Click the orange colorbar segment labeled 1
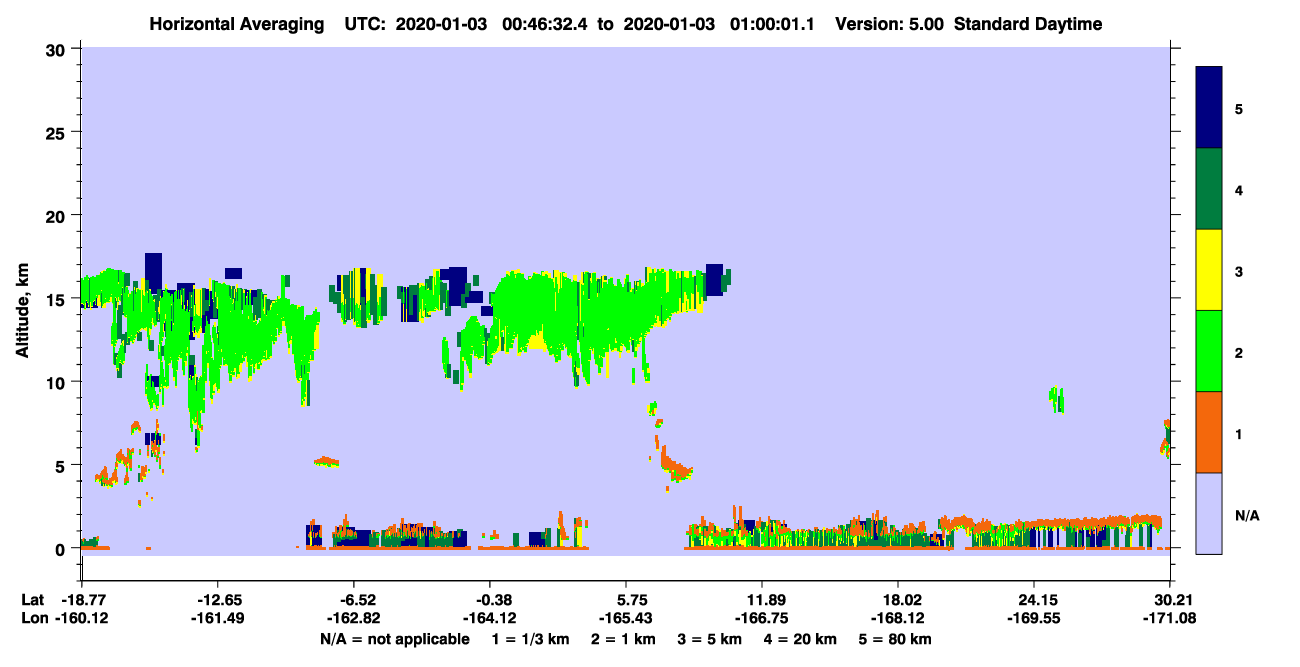Screen dimensions: 1300x667 pyautogui.click(x=1209, y=432)
